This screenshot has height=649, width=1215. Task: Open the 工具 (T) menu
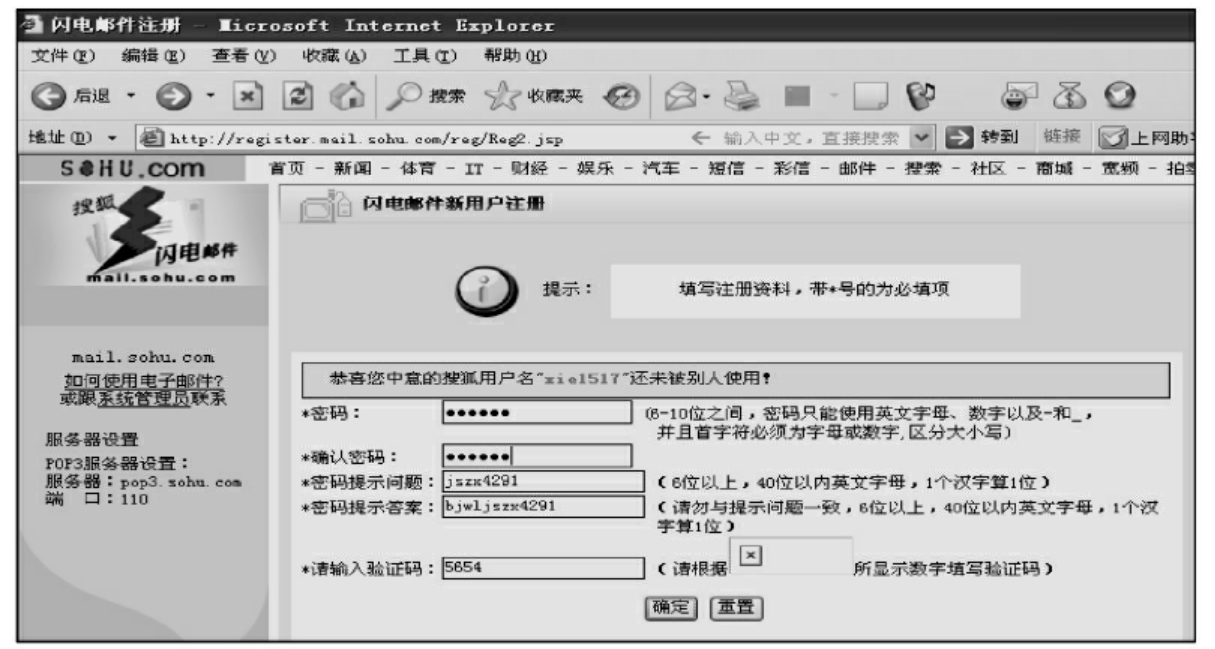point(425,54)
